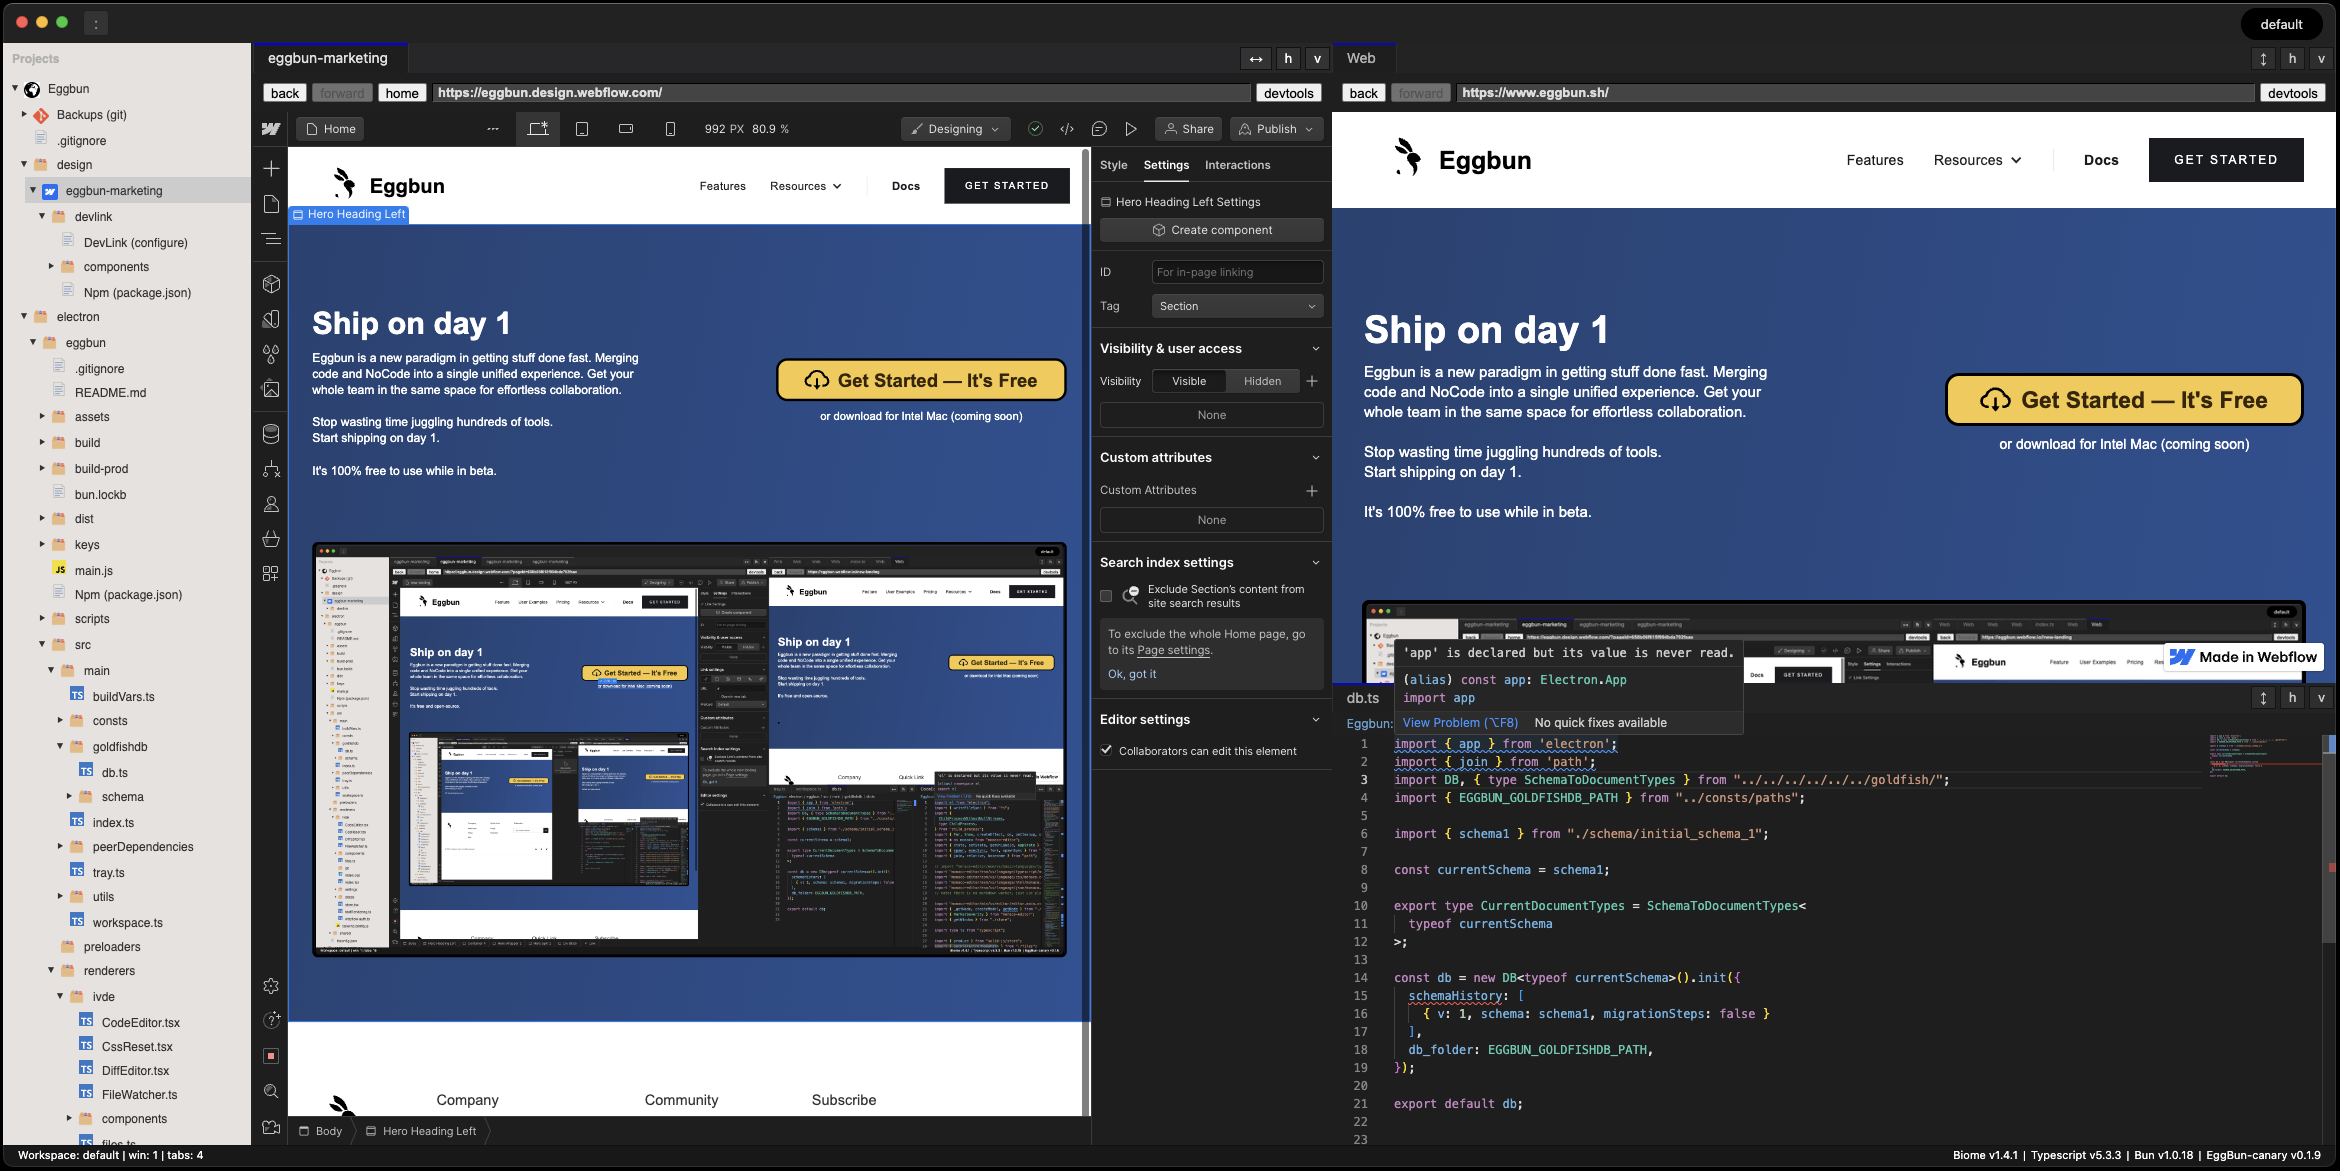Image resolution: width=2340 pixels, height=1171 pixels.
Task: Click Create component button
Action: 1211,230
